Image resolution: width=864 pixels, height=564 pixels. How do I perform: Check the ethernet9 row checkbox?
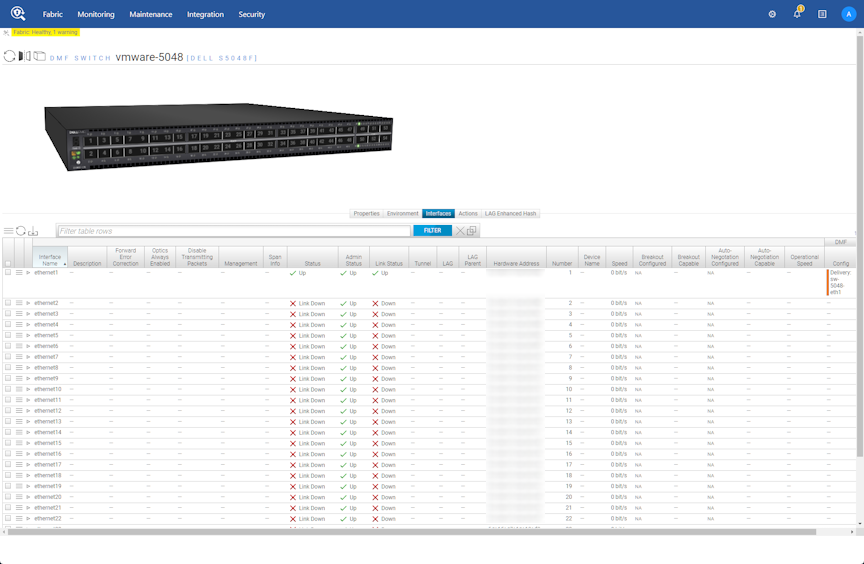pos(8,378)
